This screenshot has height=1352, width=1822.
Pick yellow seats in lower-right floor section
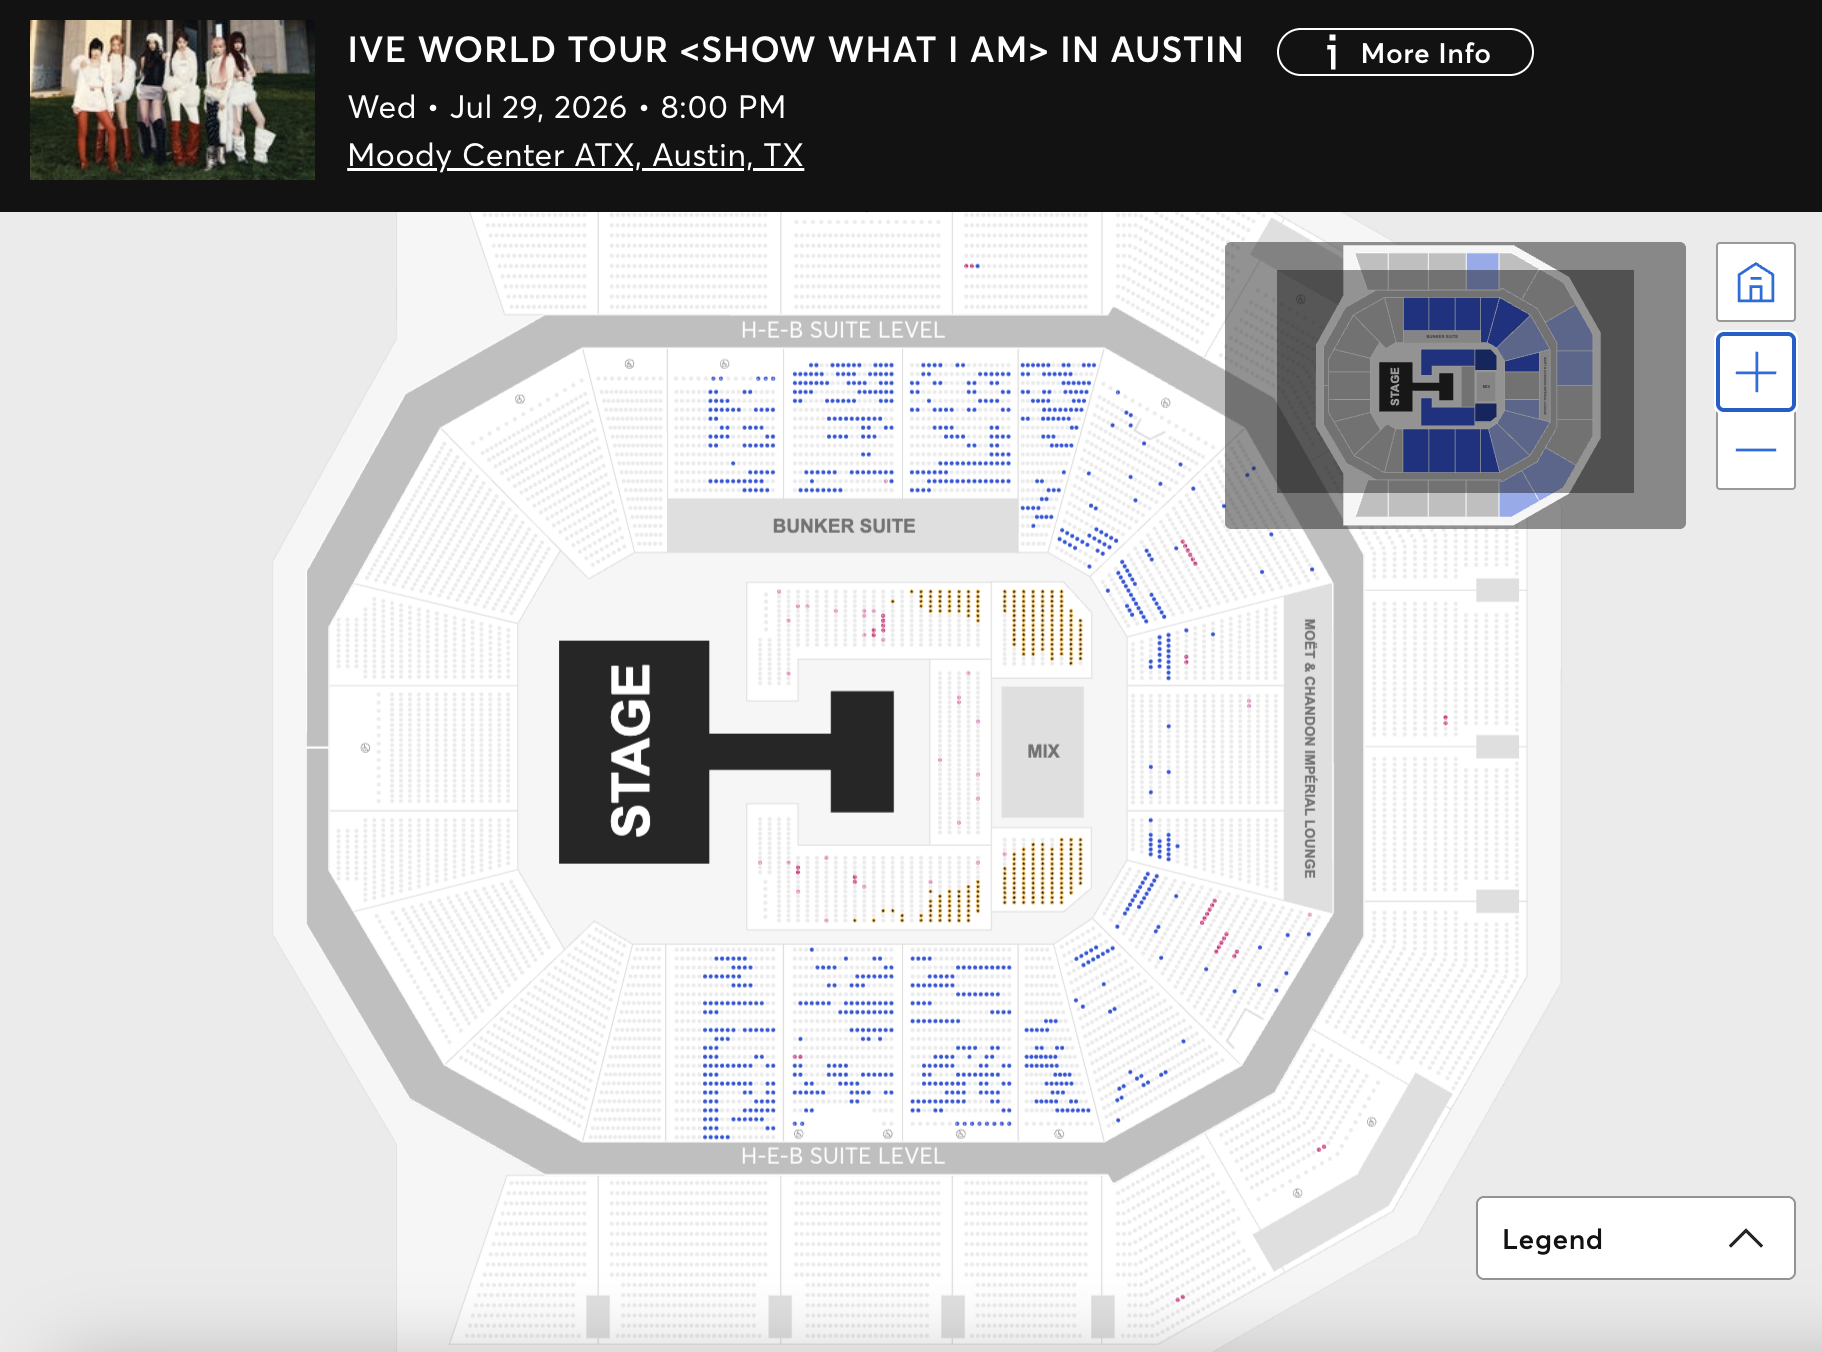1043,872
